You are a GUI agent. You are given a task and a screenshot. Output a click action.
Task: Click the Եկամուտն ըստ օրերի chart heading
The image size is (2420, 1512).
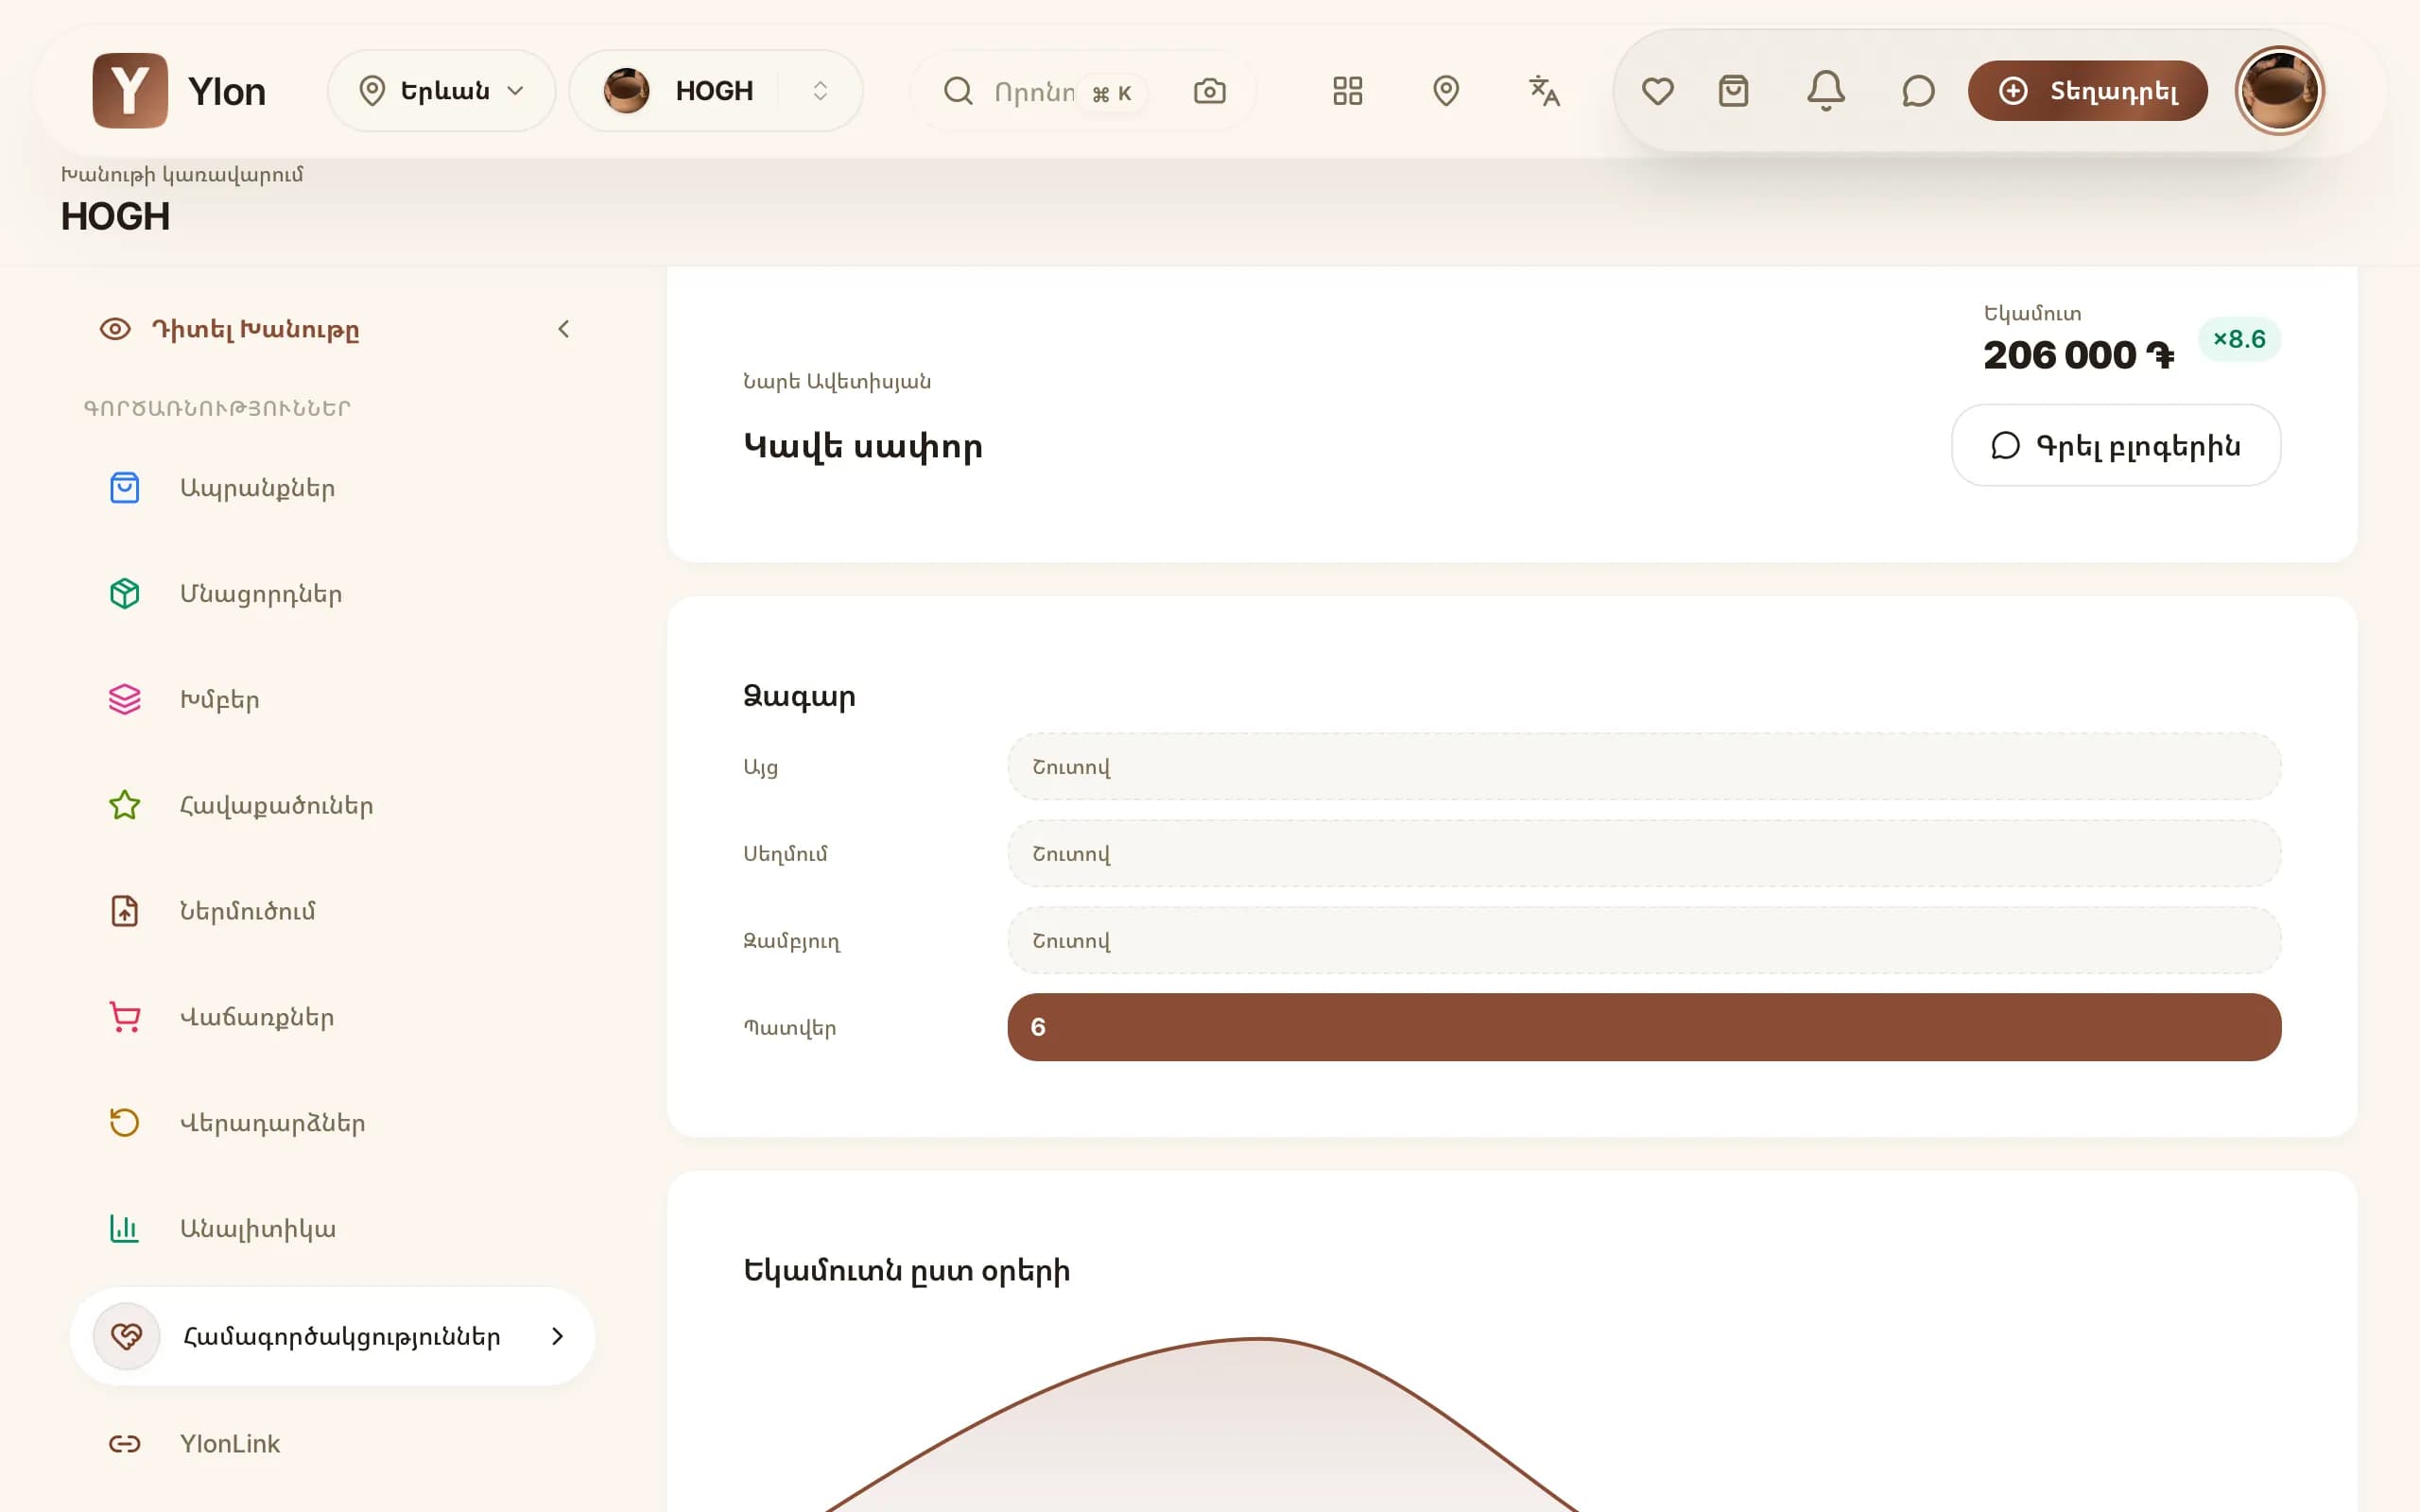(x=906, y=1271)
